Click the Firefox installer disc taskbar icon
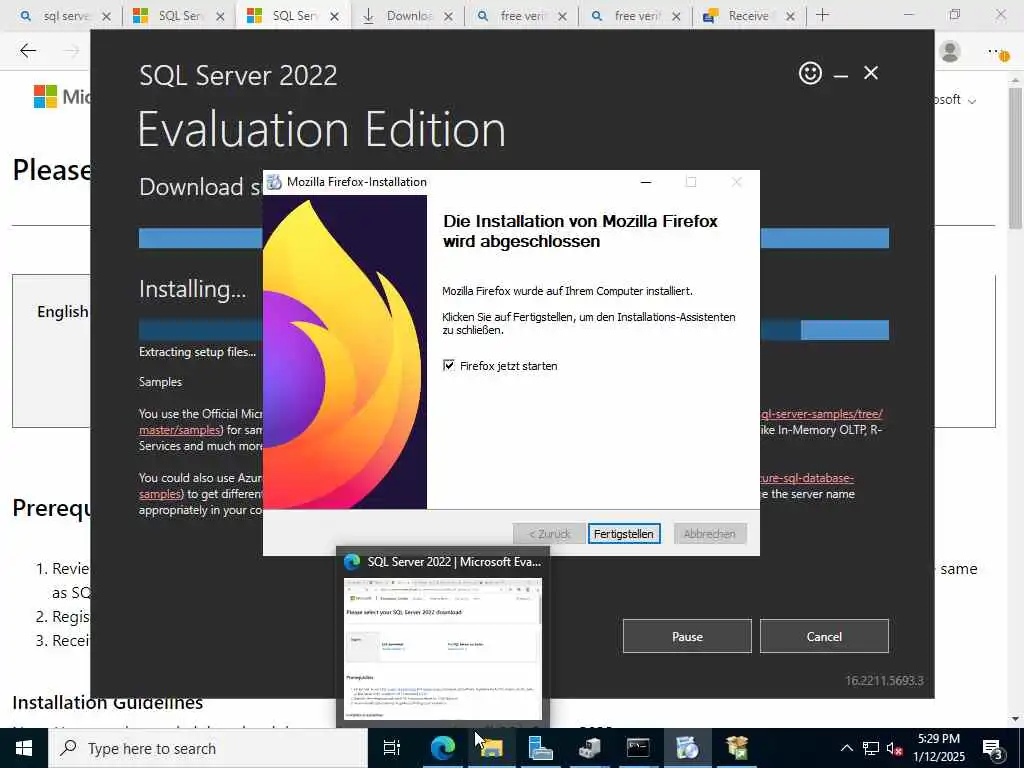 tap(687, 748)
